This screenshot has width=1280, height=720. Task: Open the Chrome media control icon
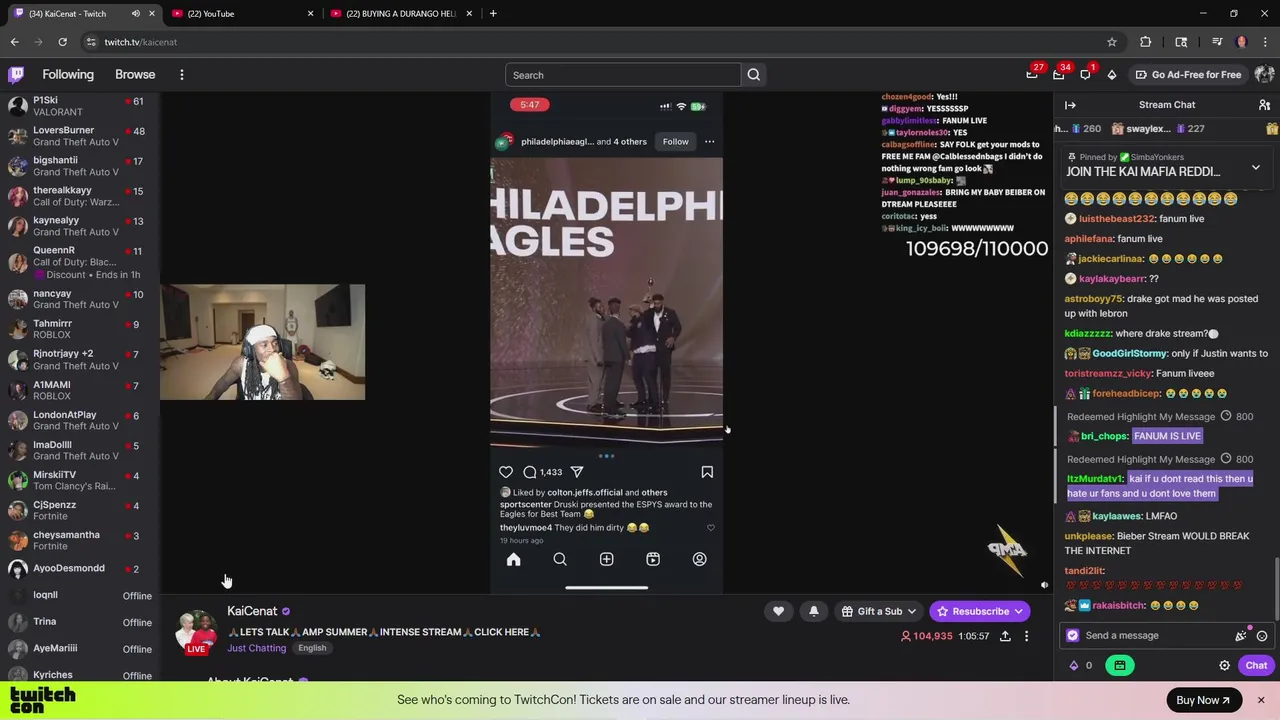point(1217,42)
